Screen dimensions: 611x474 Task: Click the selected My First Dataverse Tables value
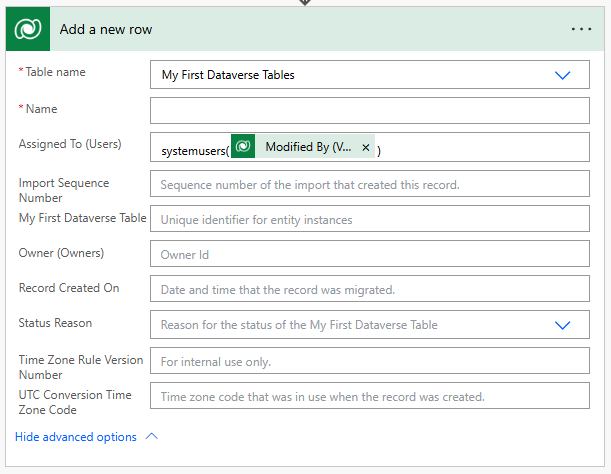click(x=228, y=75)
